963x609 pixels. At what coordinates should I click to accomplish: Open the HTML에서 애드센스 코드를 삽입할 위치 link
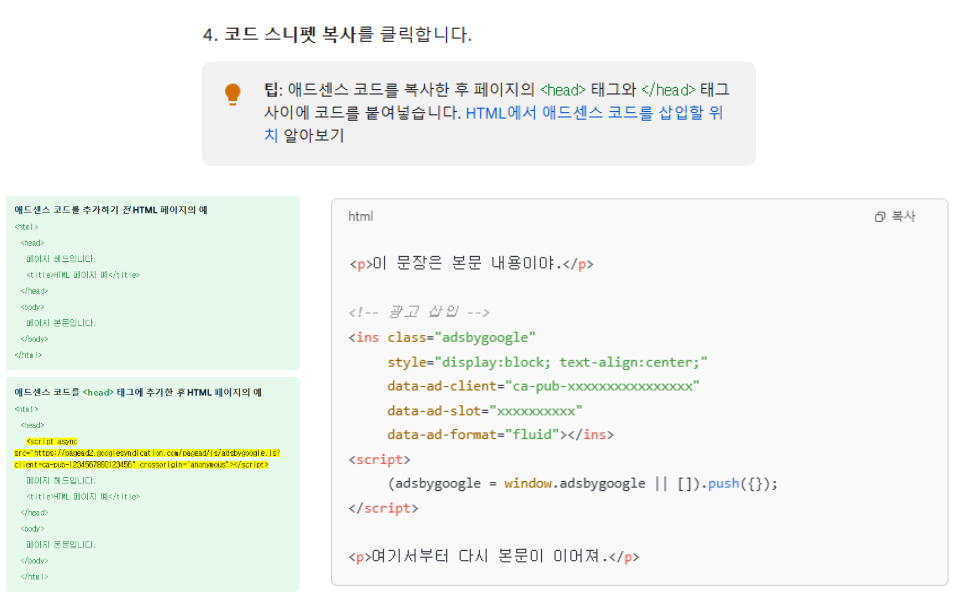(594, 113)
